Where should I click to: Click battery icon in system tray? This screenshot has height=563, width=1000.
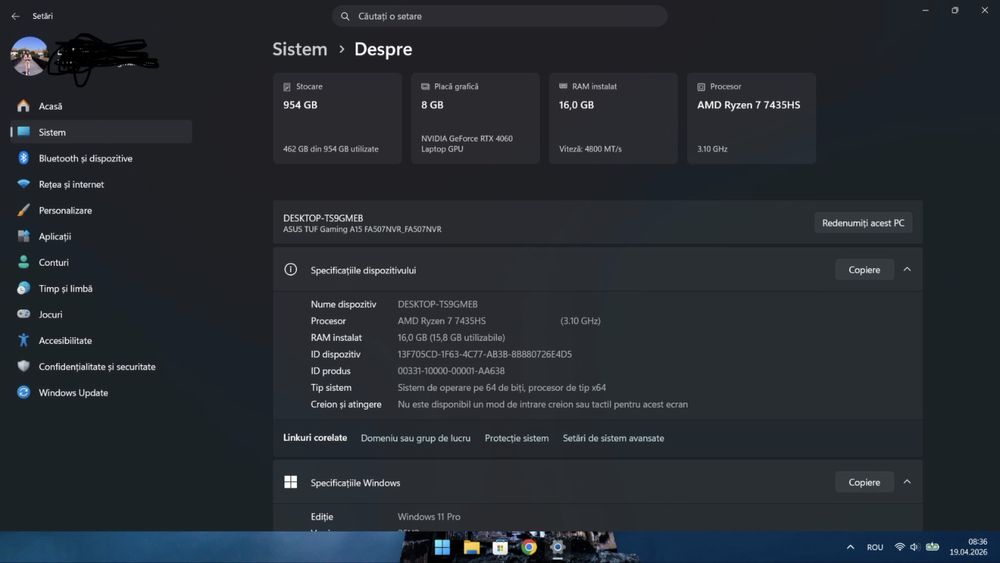(932, 547)
